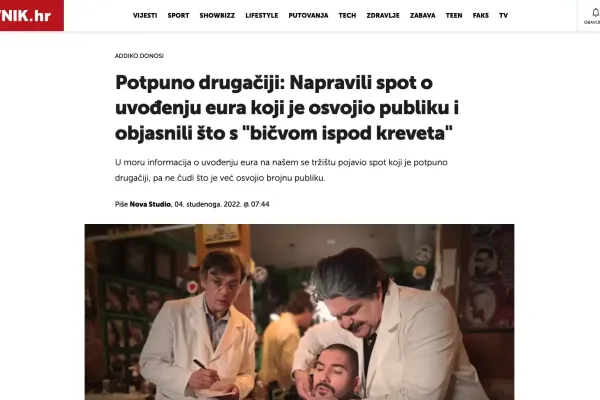This screenshot has height=400, width=600.
Task: Click the article publication date text
Action: click(x=222, y=204)
